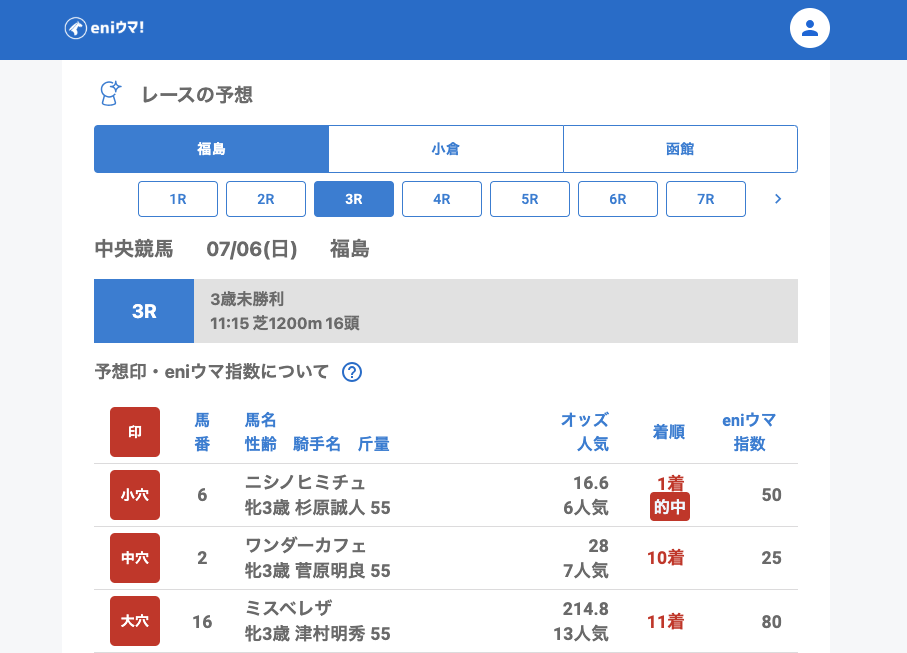Viewport: 907px width, 653px height.
Task: Click the red 的中 hit badge
Action: (669, 507)
